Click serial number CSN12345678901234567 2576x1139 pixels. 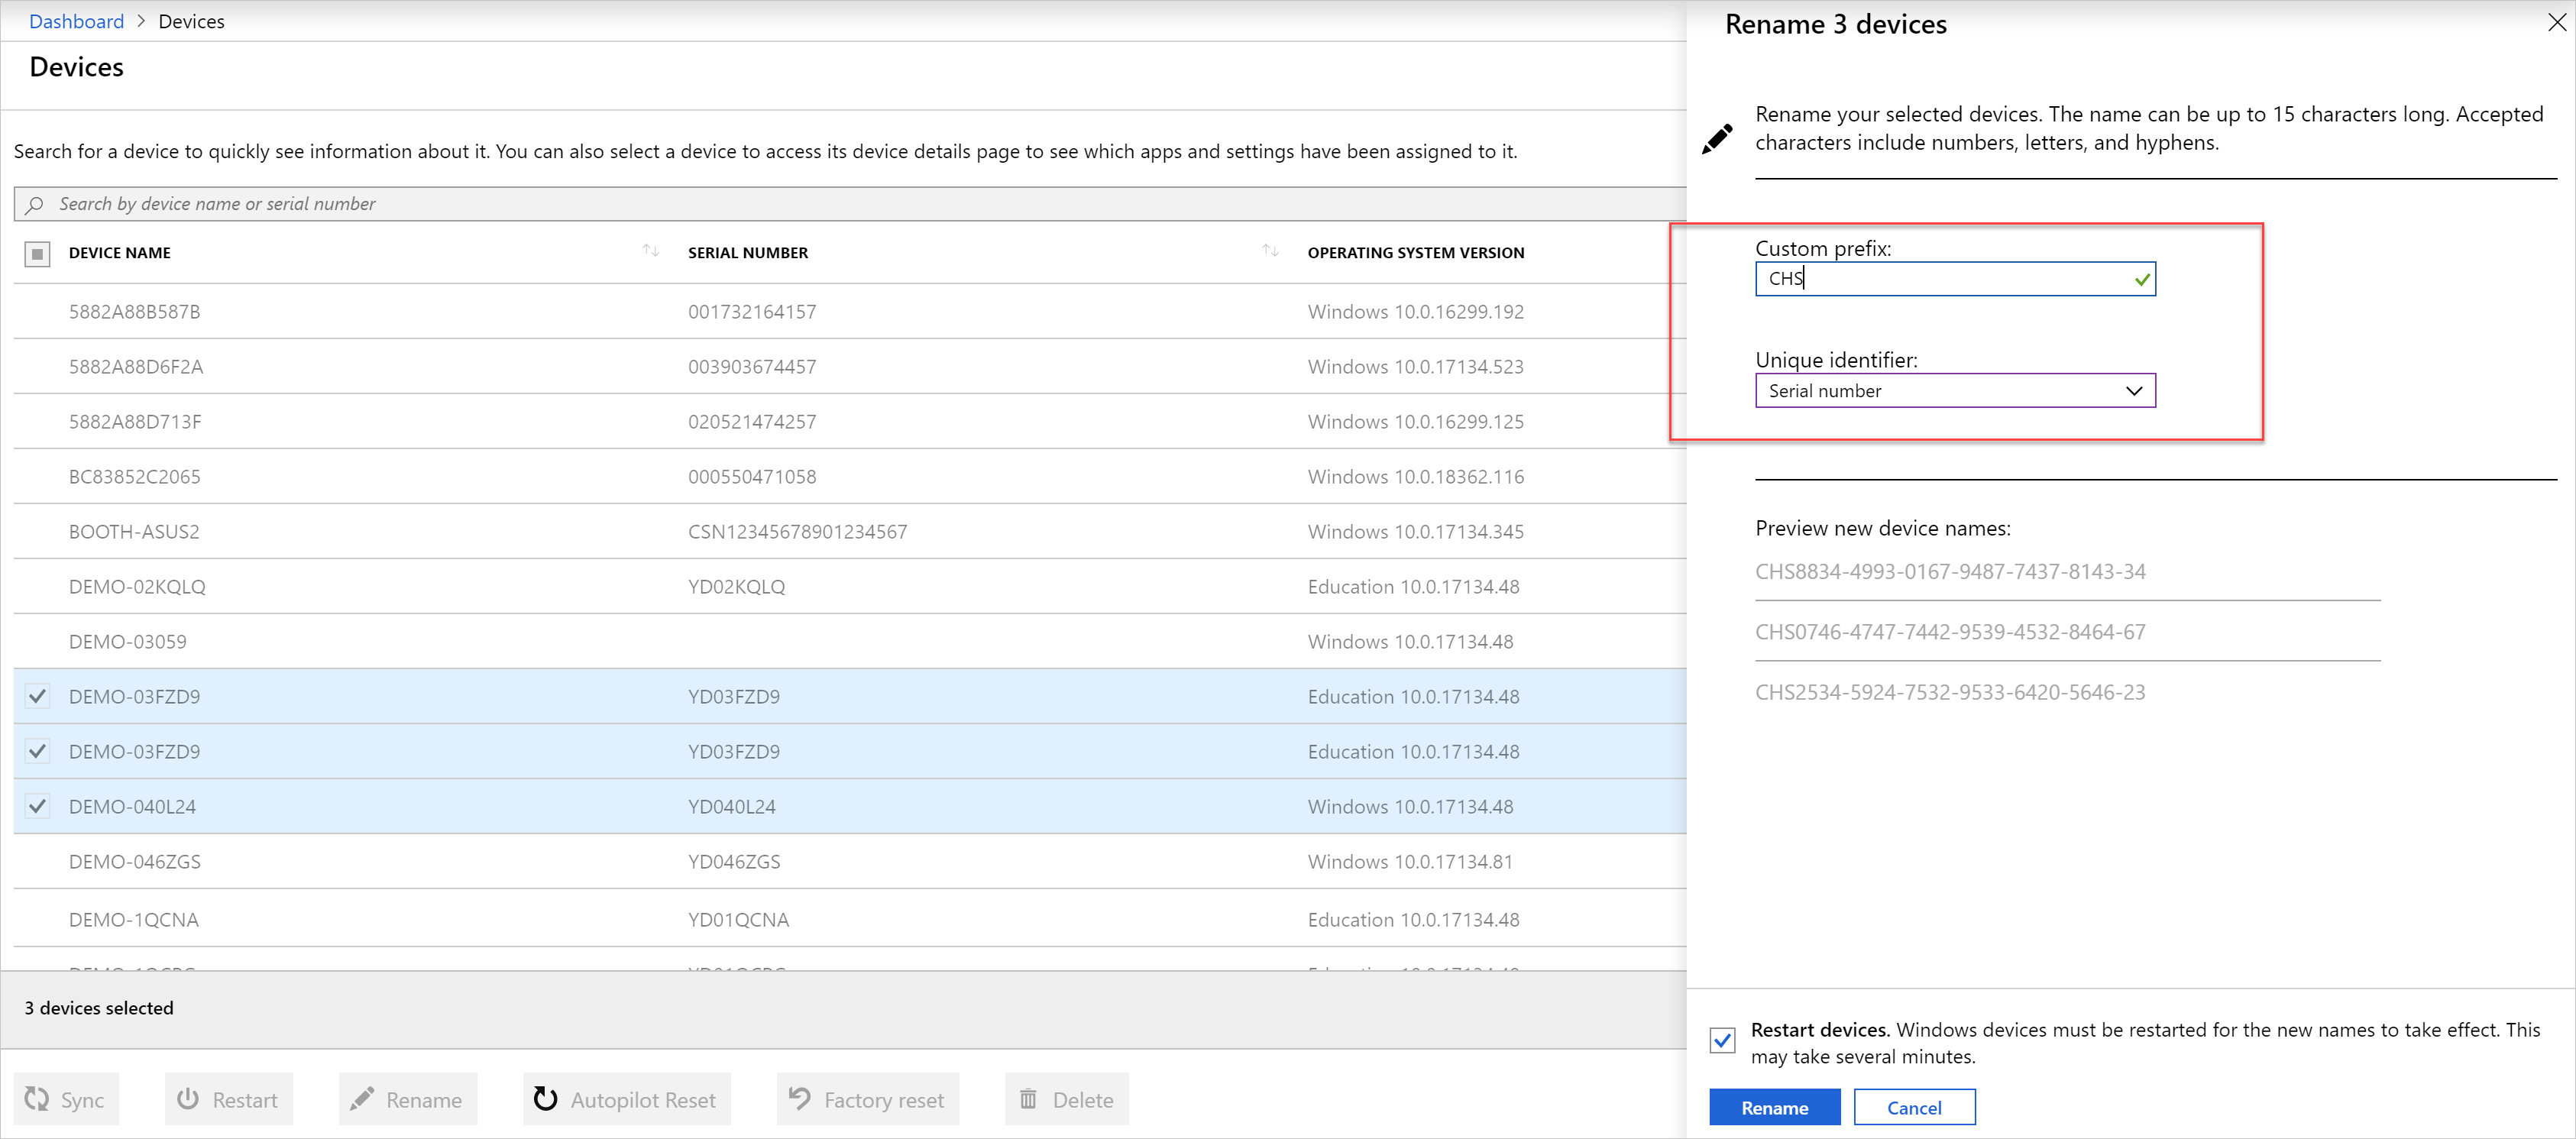pyautogui.click(x=798, y=532)
